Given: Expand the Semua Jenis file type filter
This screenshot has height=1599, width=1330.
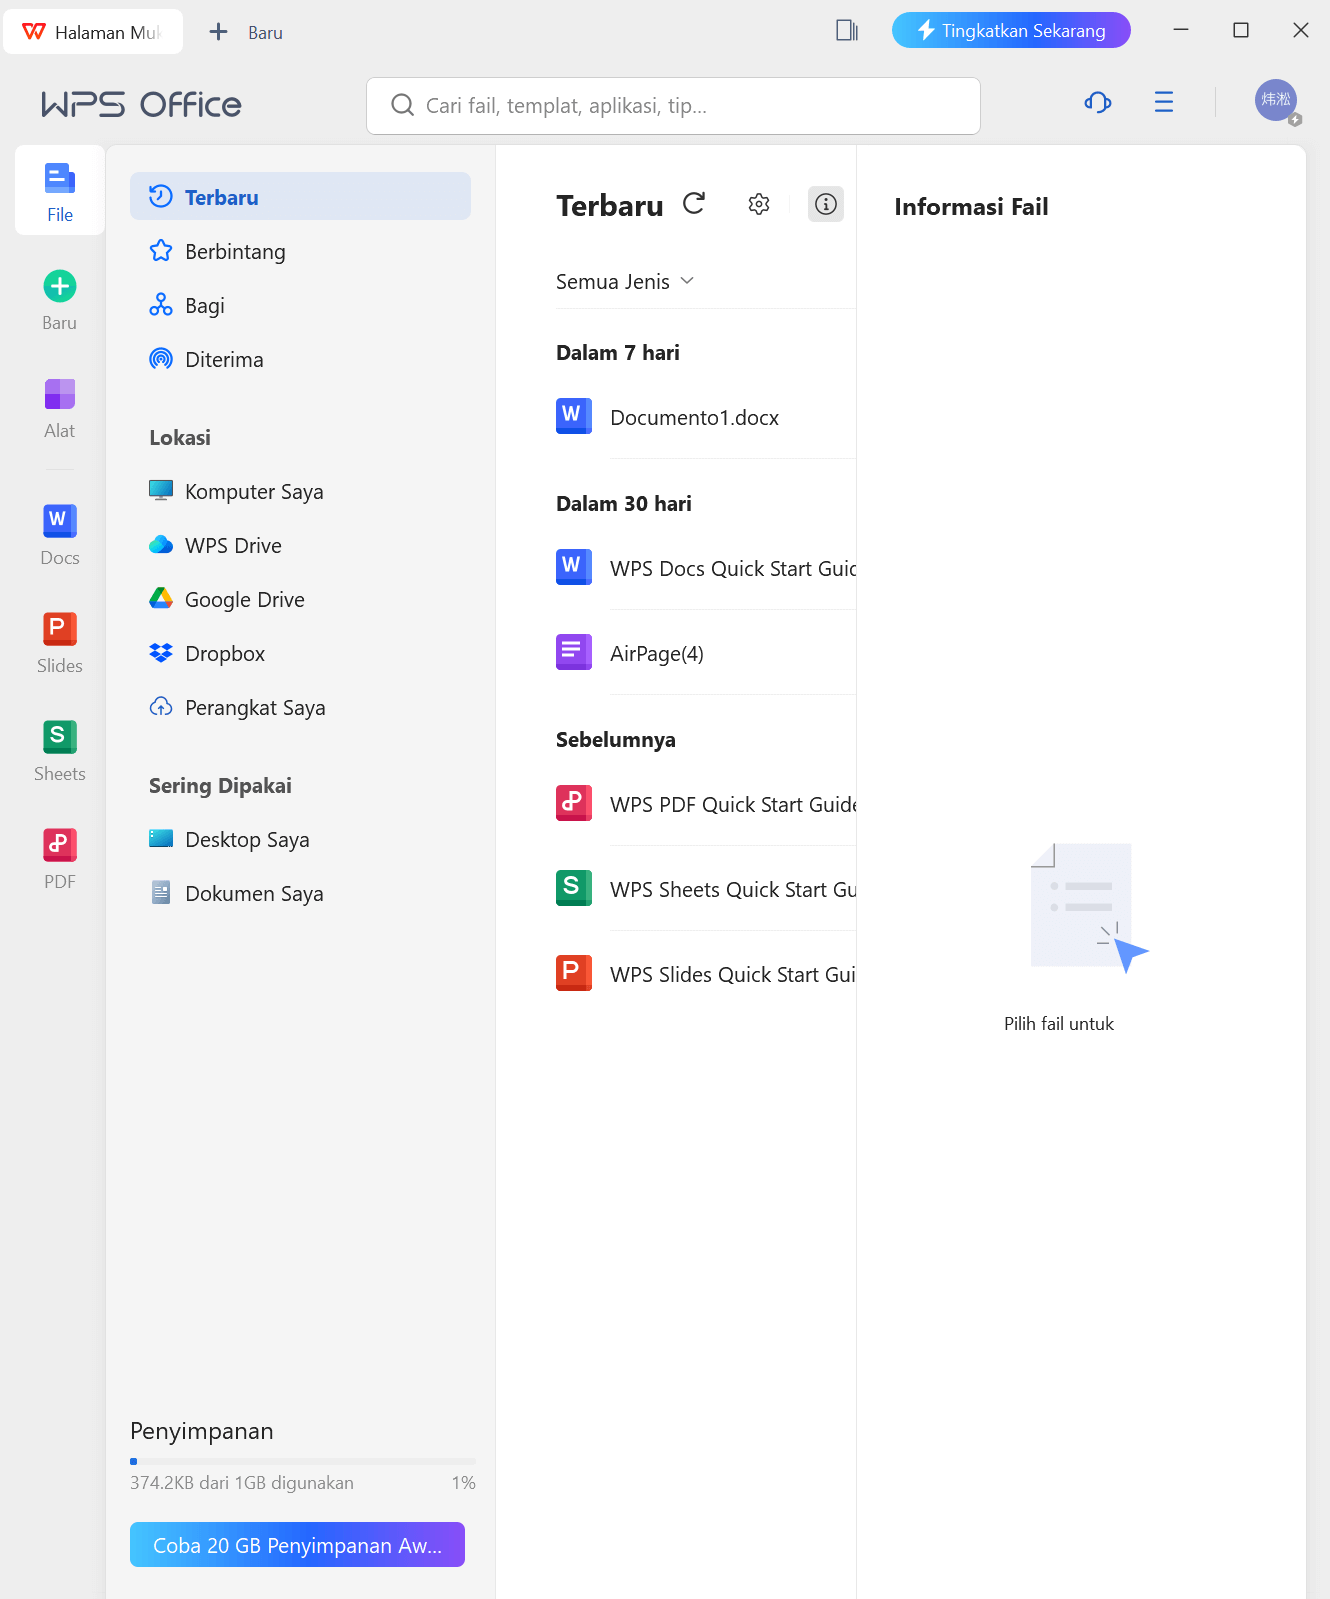Looking at the screenshot, I should 625,282.
